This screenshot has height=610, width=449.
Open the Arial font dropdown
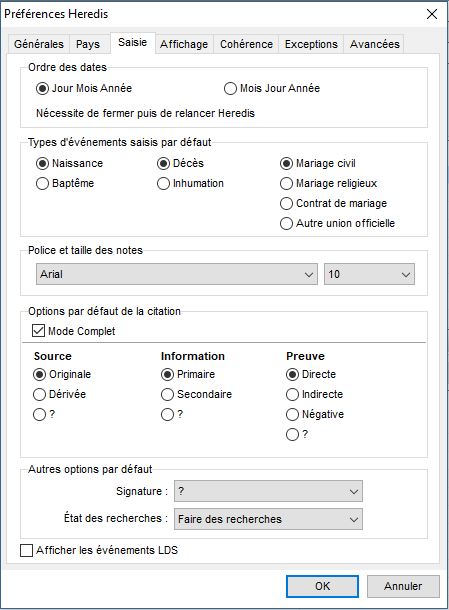point(177,274)
